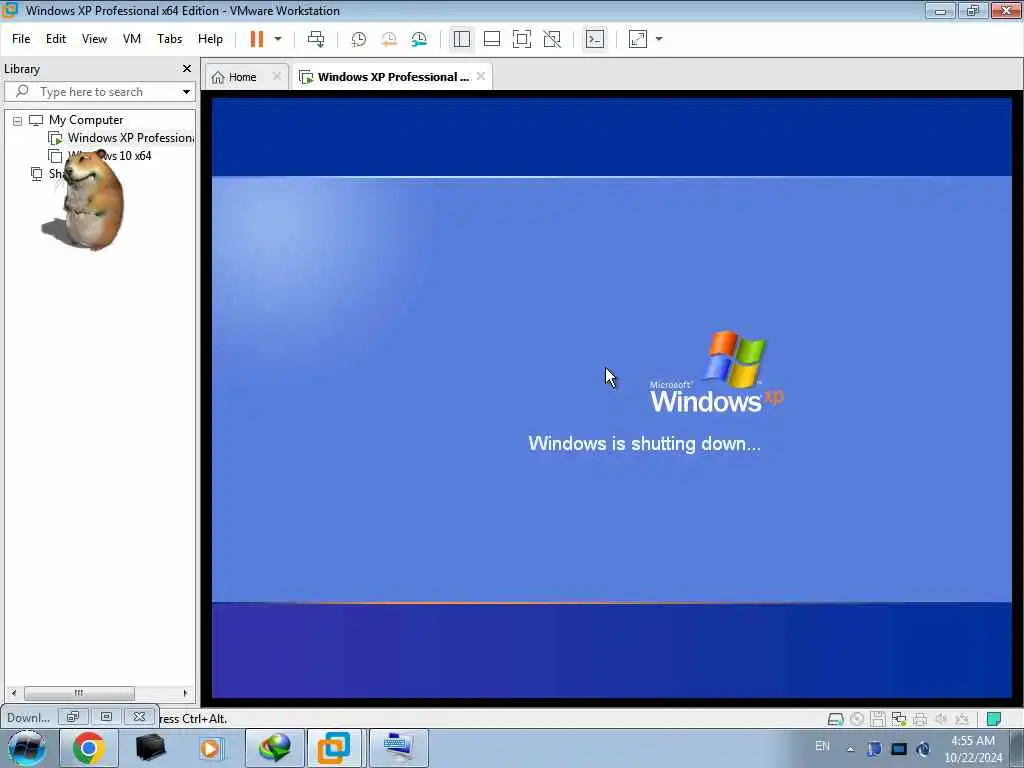Click the keyboard-monitor taskbar icon
Viewport: 1024px width, 768px height.
(x=399, y=748)
